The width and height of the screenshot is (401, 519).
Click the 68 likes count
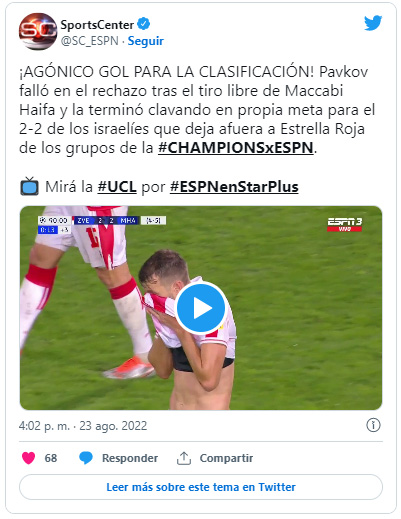coord(51,458)
